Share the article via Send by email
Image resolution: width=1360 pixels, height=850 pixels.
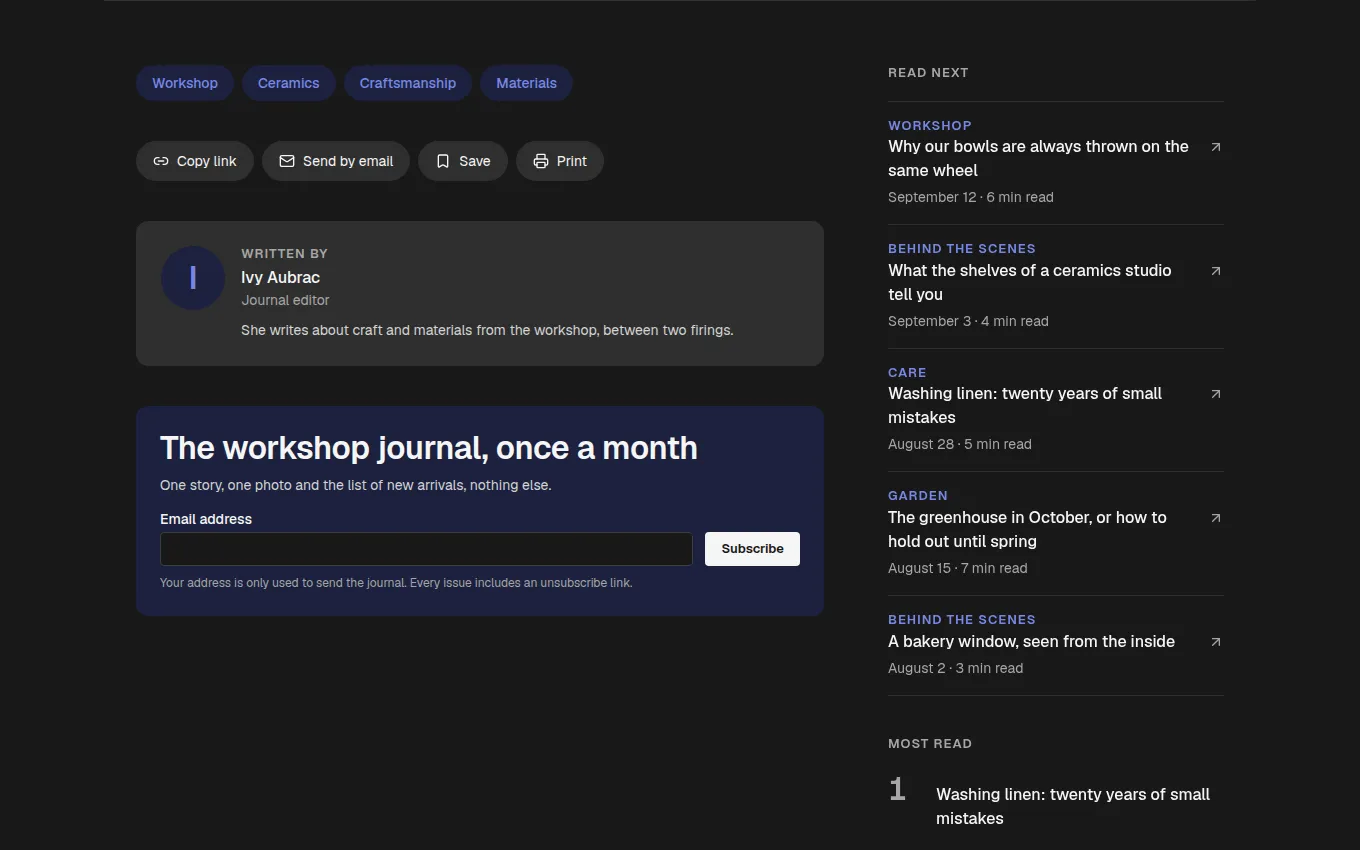(x=336, y=161)
